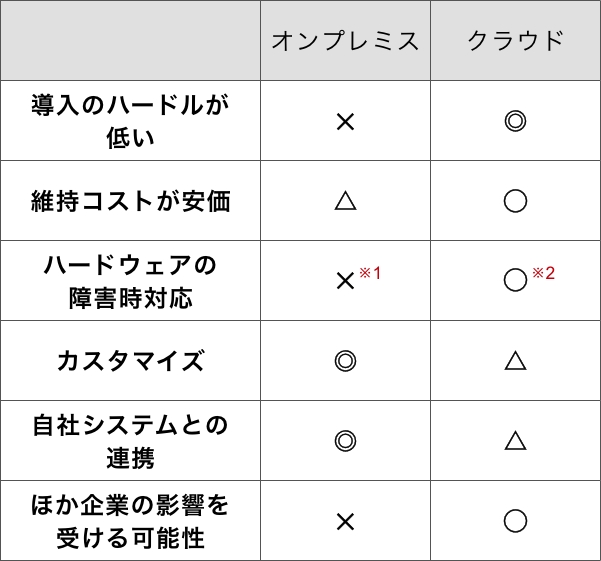Click the double circle for 導入のハードルが低い under クラウド
The height and width of the screenshot is (561, 601).
tap(515, 121)
